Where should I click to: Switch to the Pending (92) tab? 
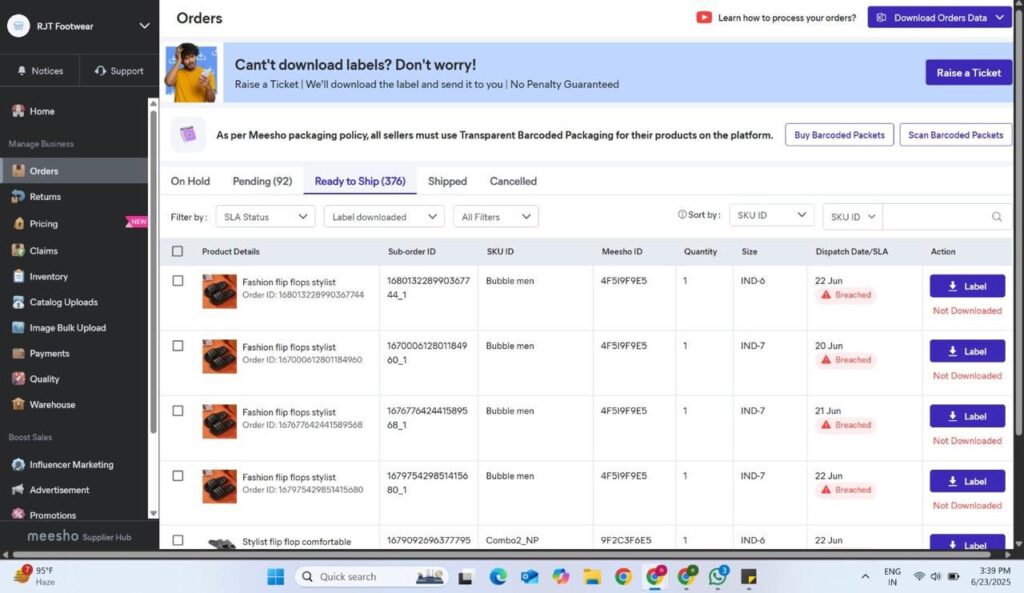point(262,181)
